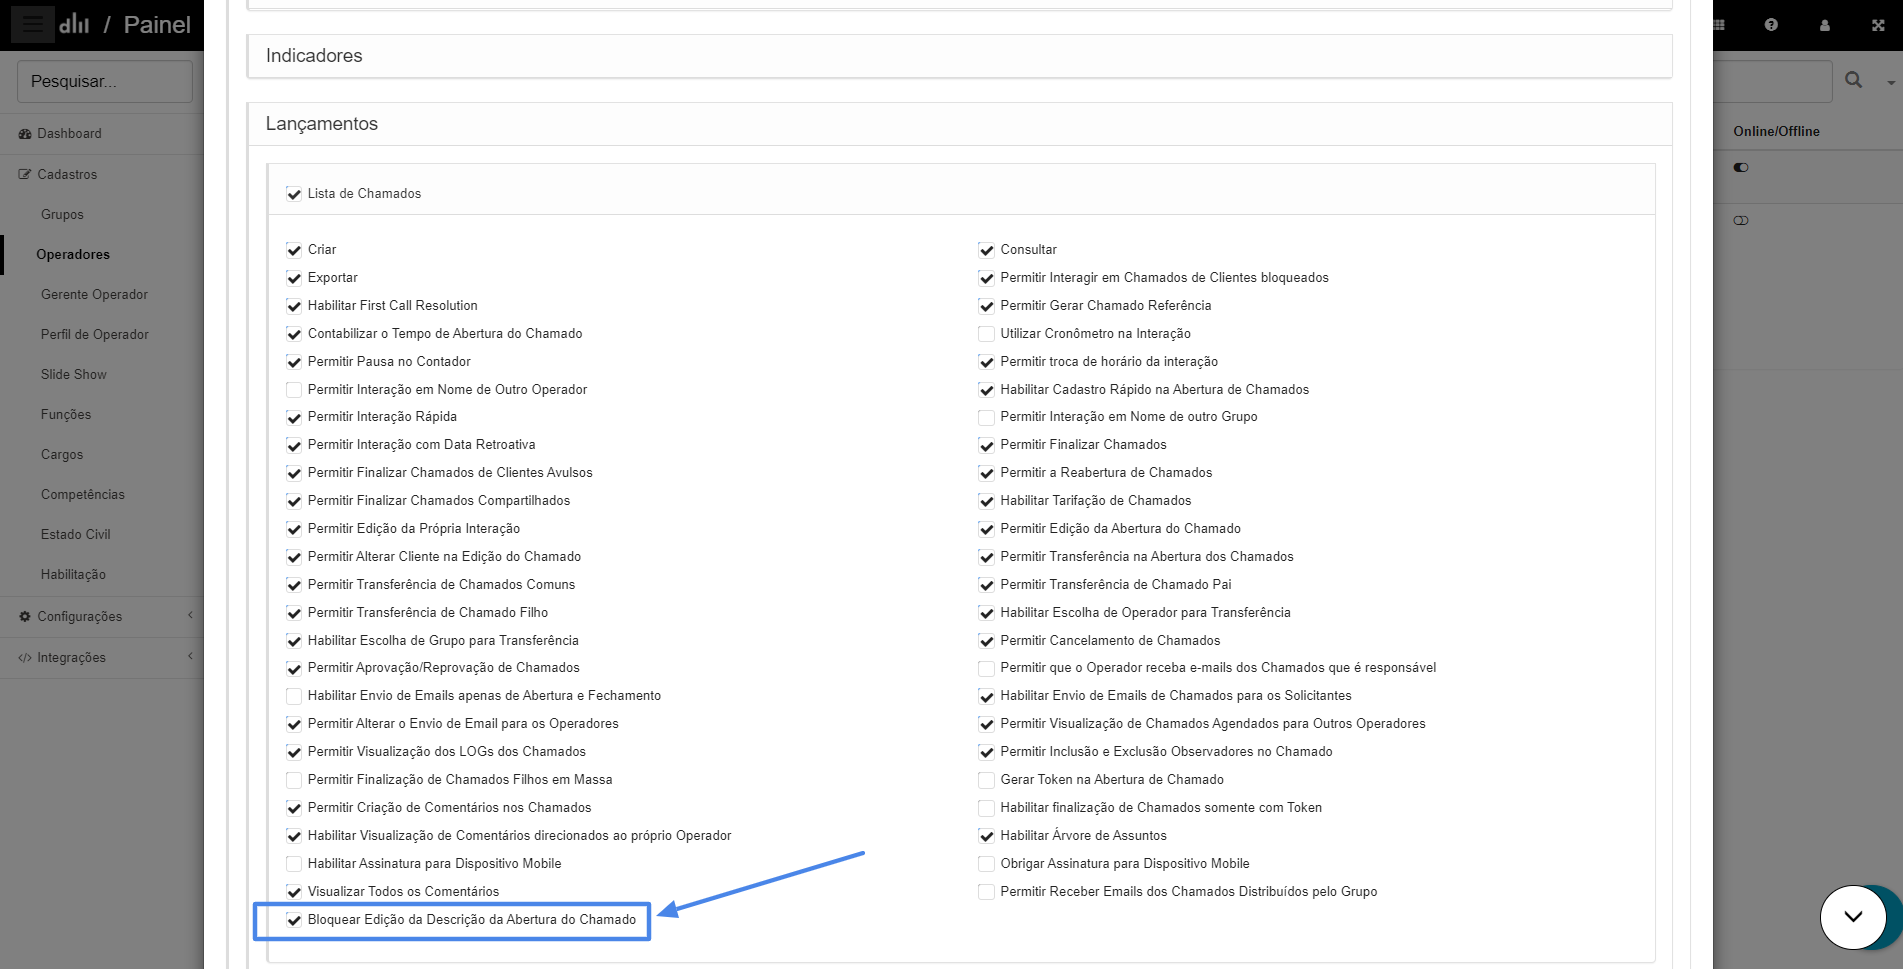Expand the Integrações sidebar menu arrow
The height and width of the screenshot is (969, 1903).
pos(190,657)
